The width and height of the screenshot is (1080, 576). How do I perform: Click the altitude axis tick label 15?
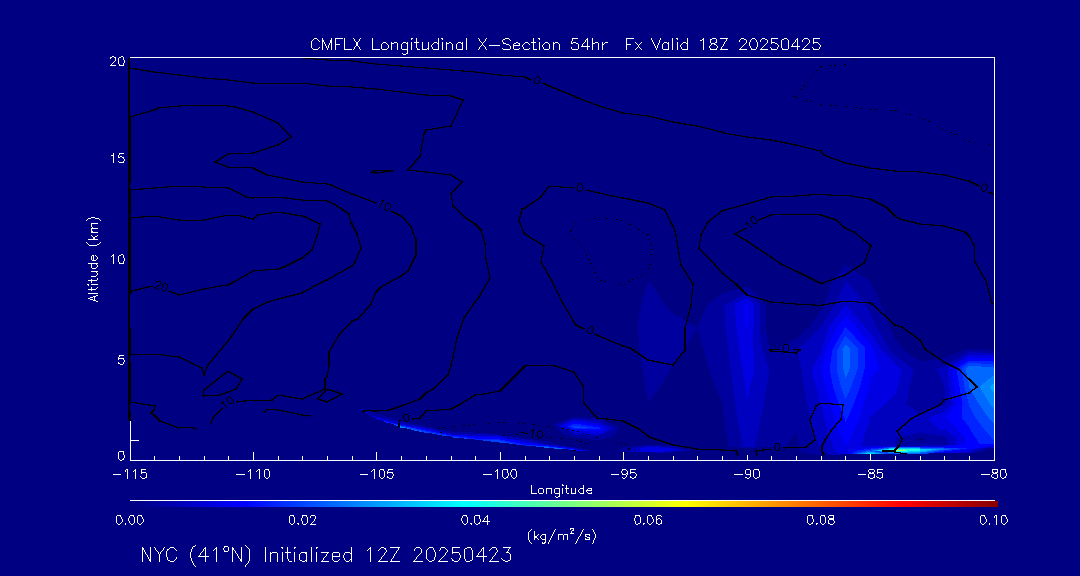tap(116, 158)
